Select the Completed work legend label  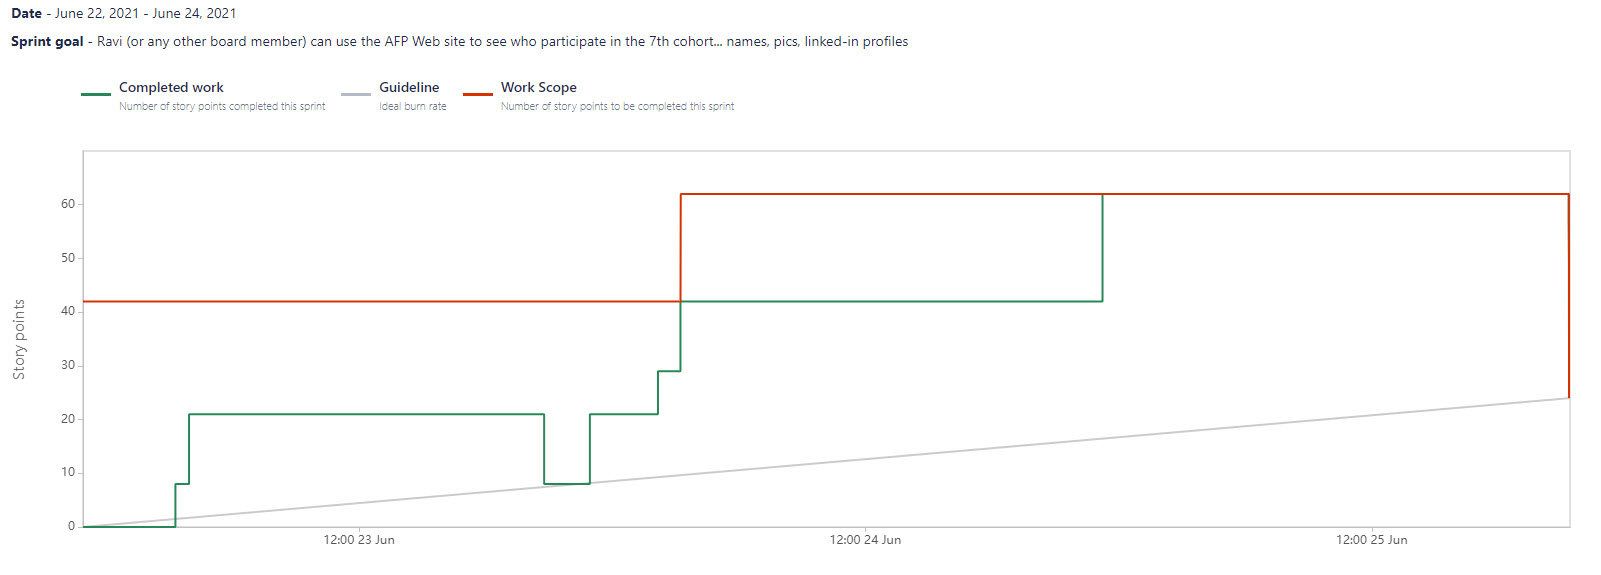pyautogui.click(x=171, y=88)
